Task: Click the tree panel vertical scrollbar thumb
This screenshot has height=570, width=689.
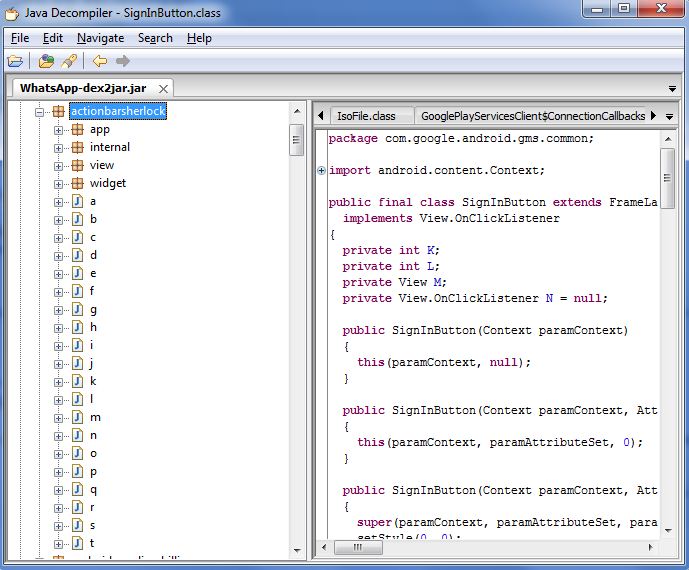Action: pyautogui.click(x=297, y=140)
